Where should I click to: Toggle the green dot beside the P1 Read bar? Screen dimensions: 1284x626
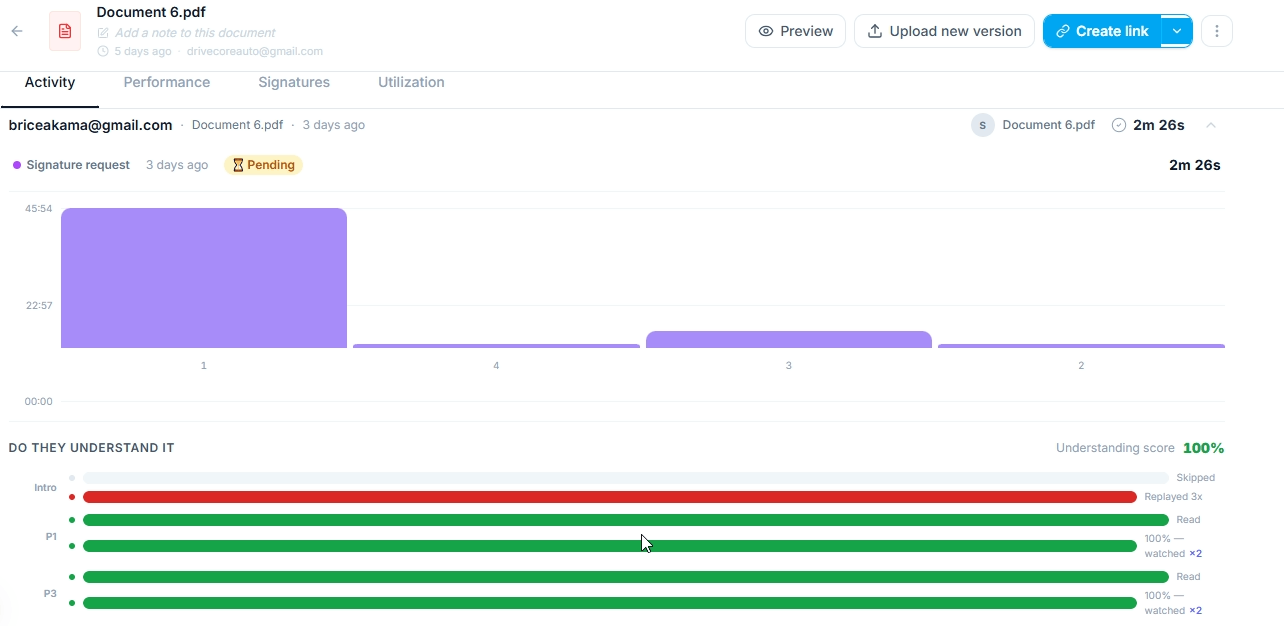(x=70, y=519)
